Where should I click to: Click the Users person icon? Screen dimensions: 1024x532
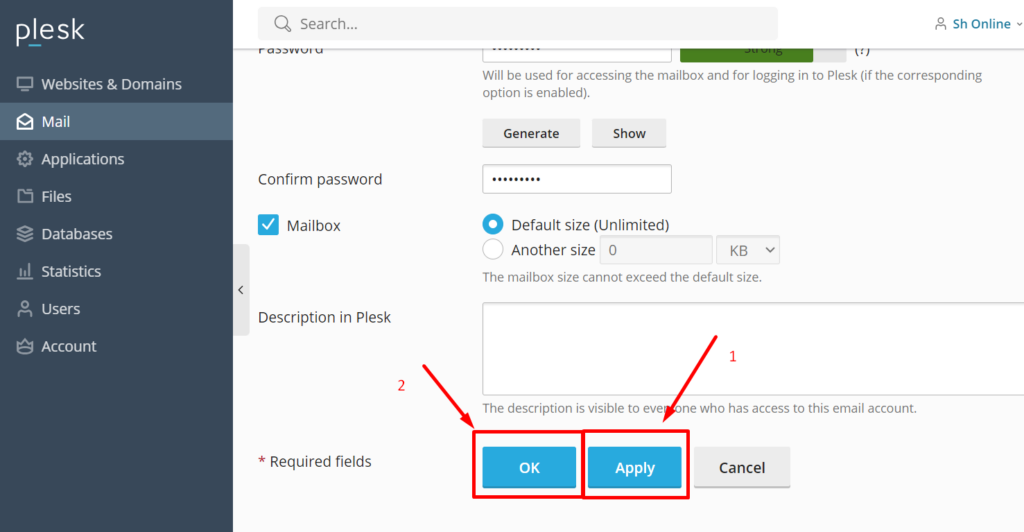(x=25, y=309)
